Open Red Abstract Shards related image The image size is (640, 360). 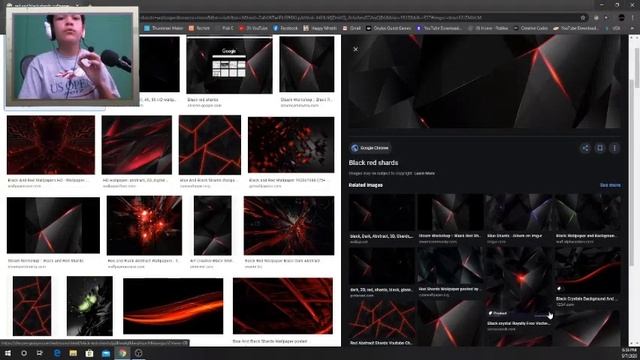(x=382, y=320)
